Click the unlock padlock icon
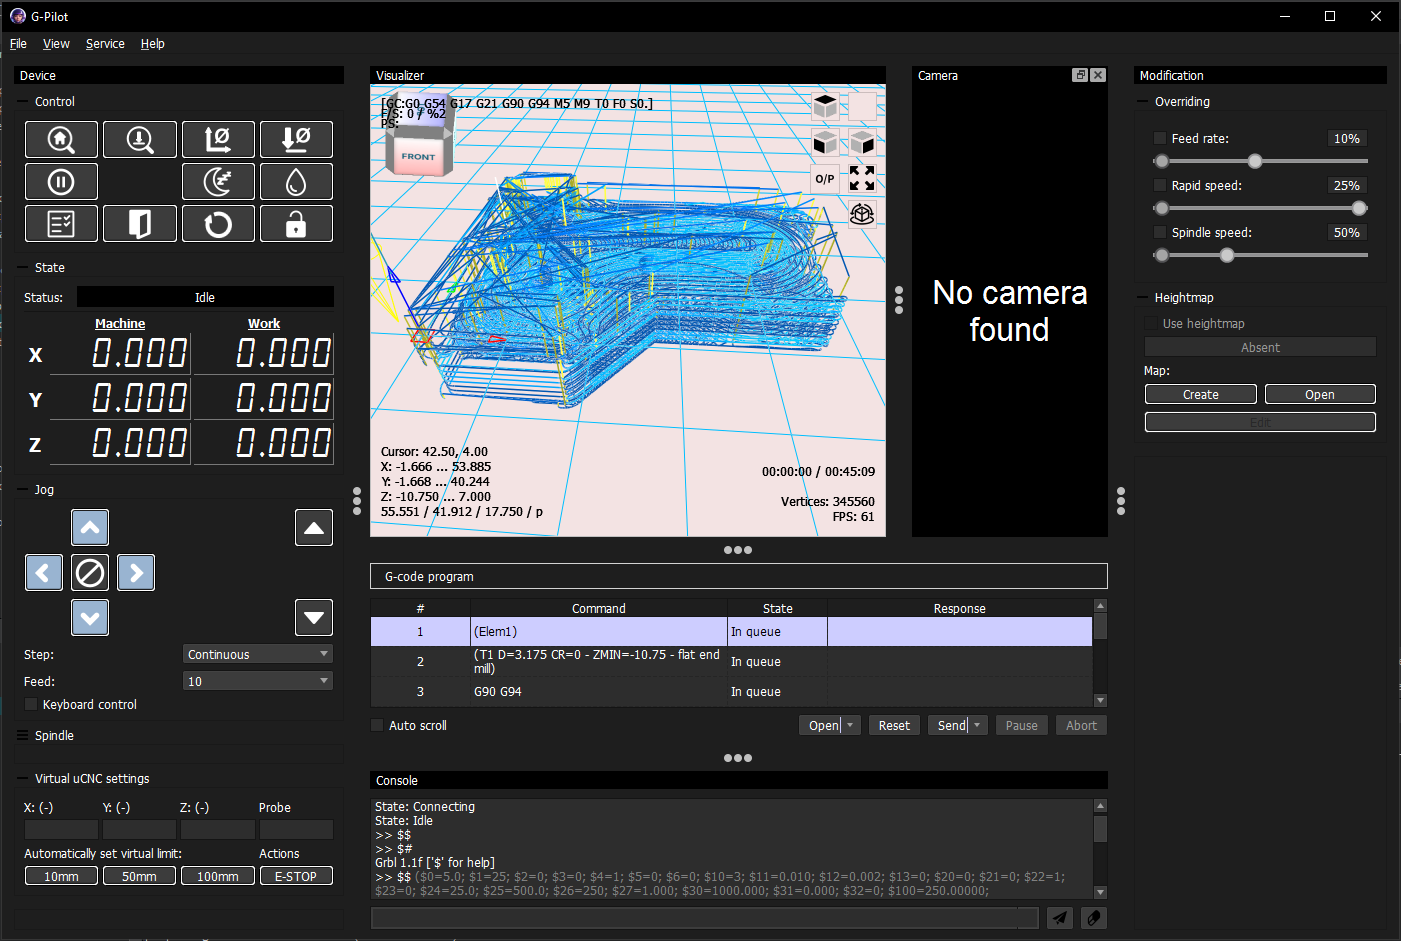Image resolution: width=1401 pixels, height=941 pixels. tap(296, 224)
